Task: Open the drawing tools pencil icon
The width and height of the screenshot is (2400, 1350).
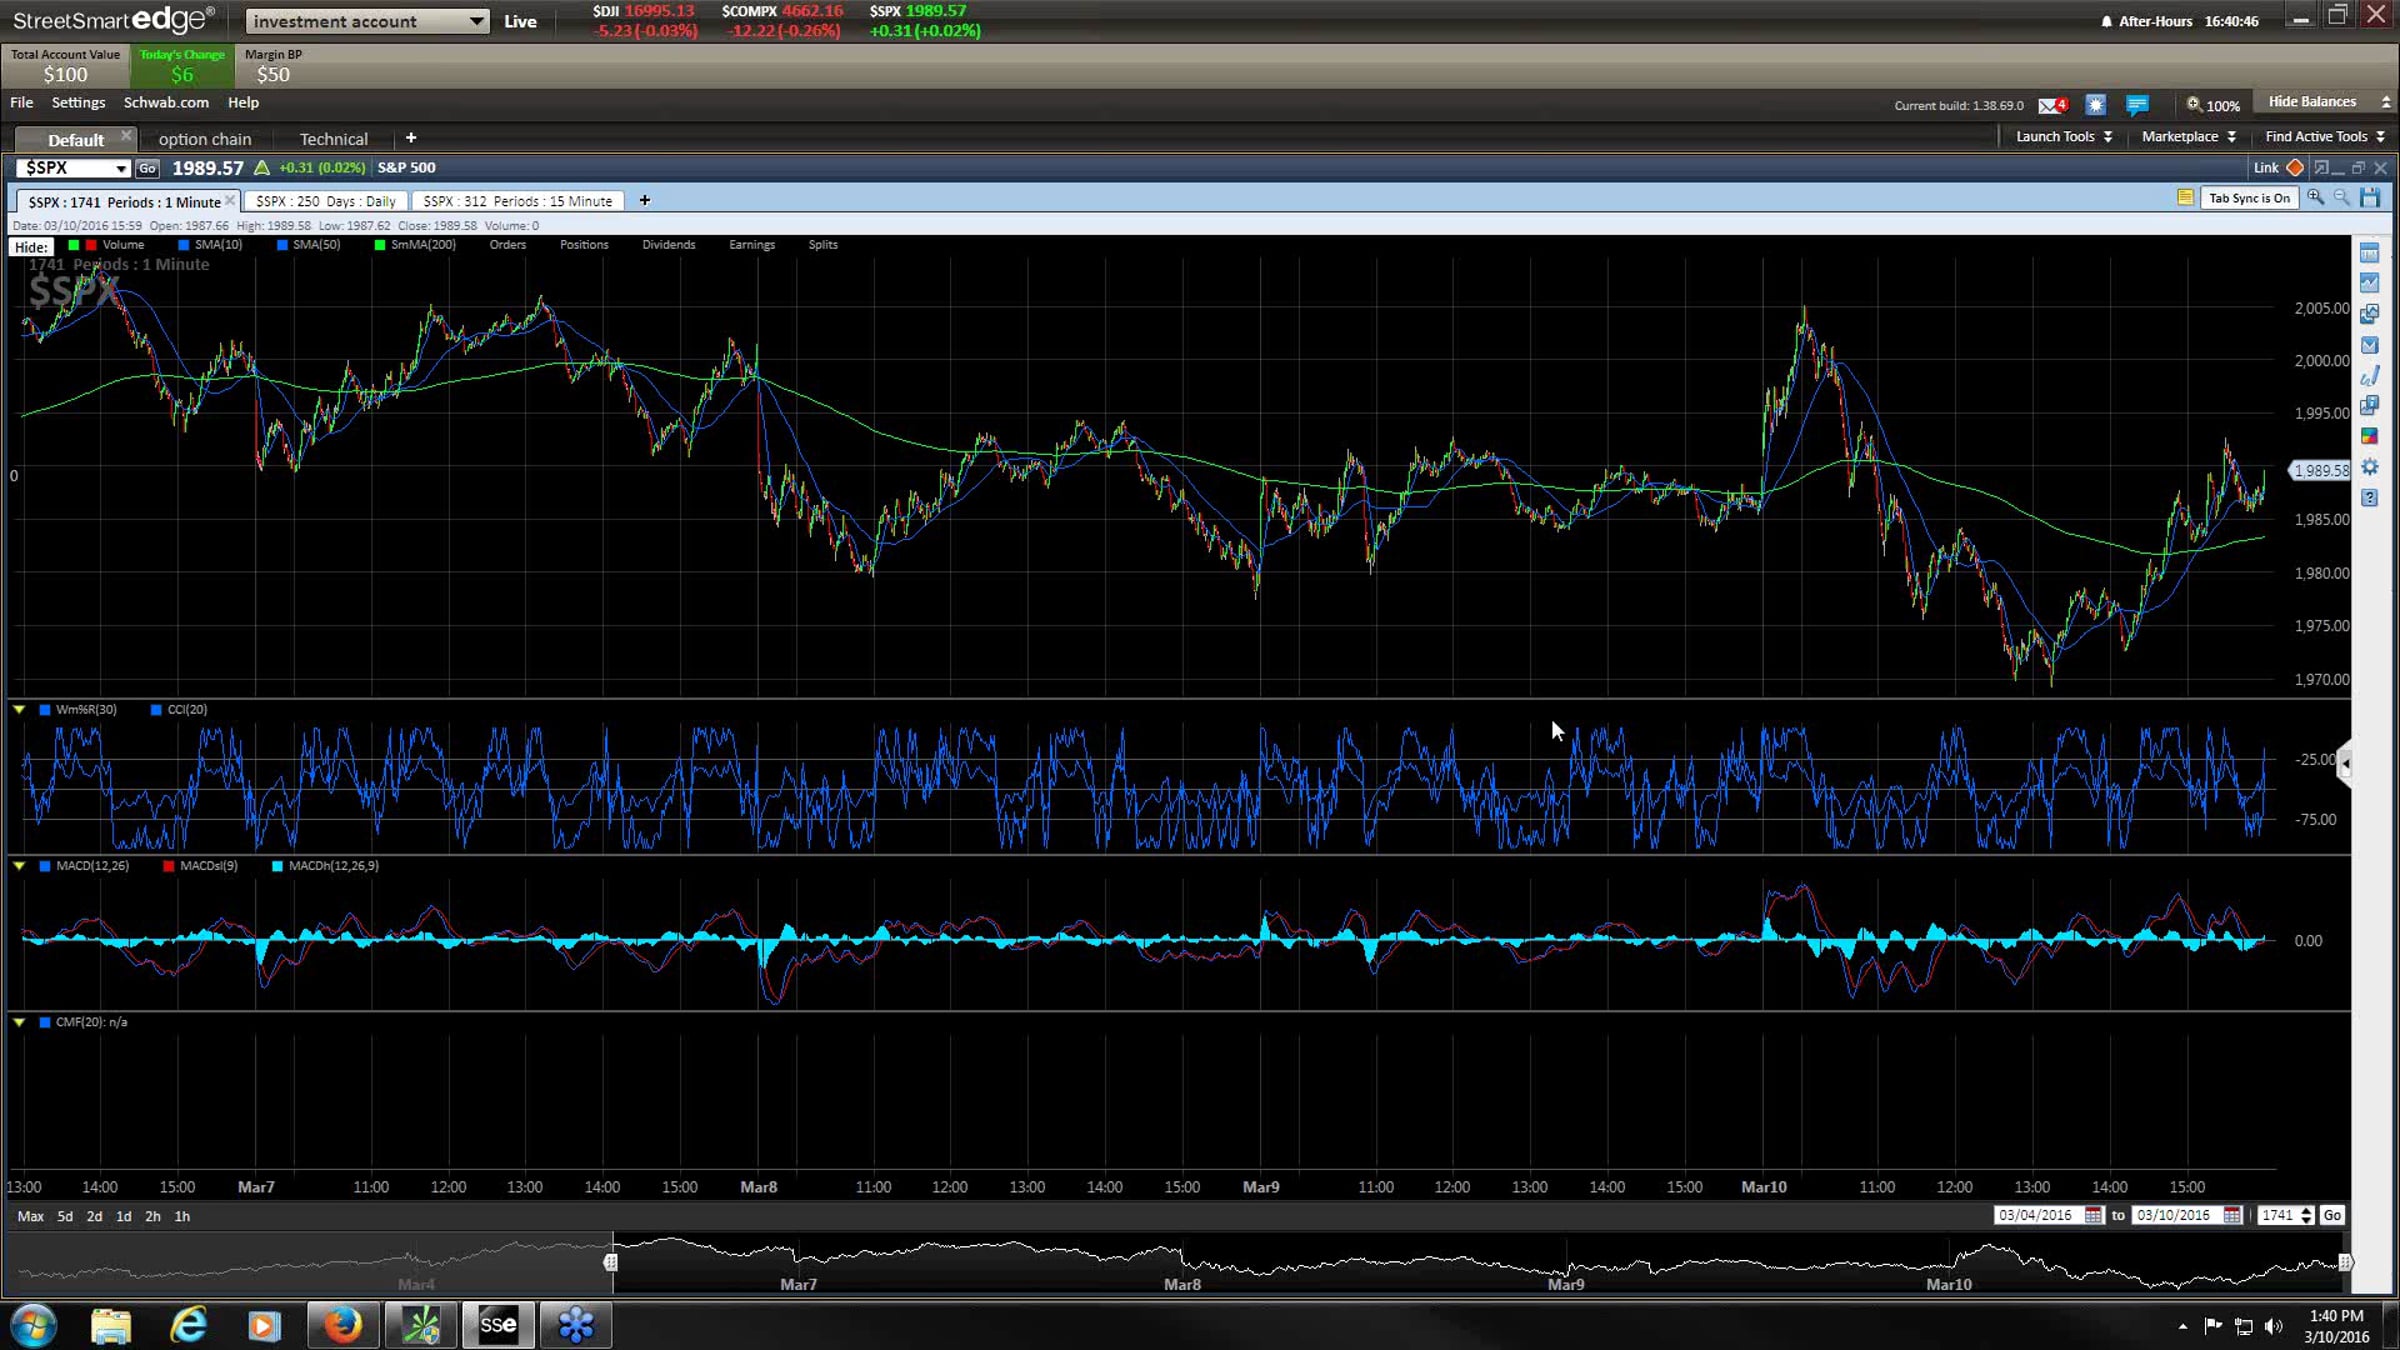Action: (2369, 376)
